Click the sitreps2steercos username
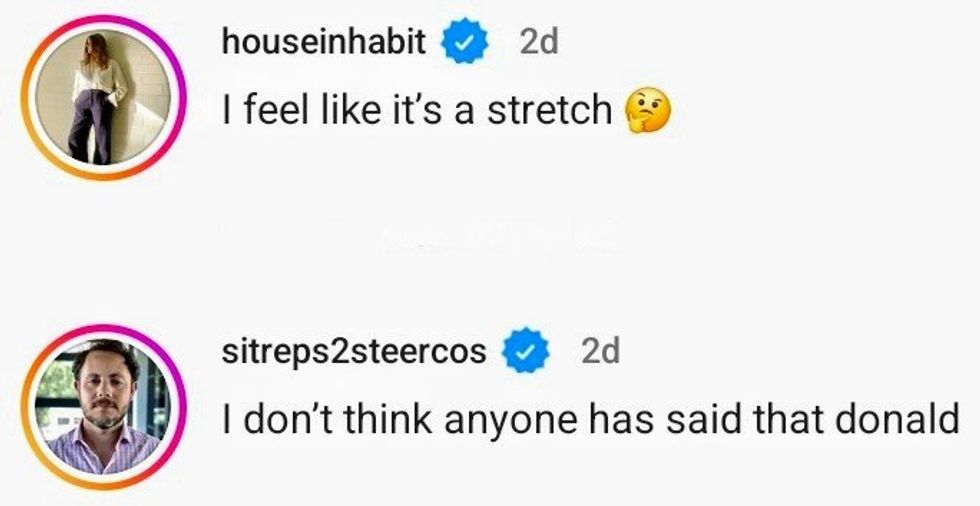 tap(355, 350)
